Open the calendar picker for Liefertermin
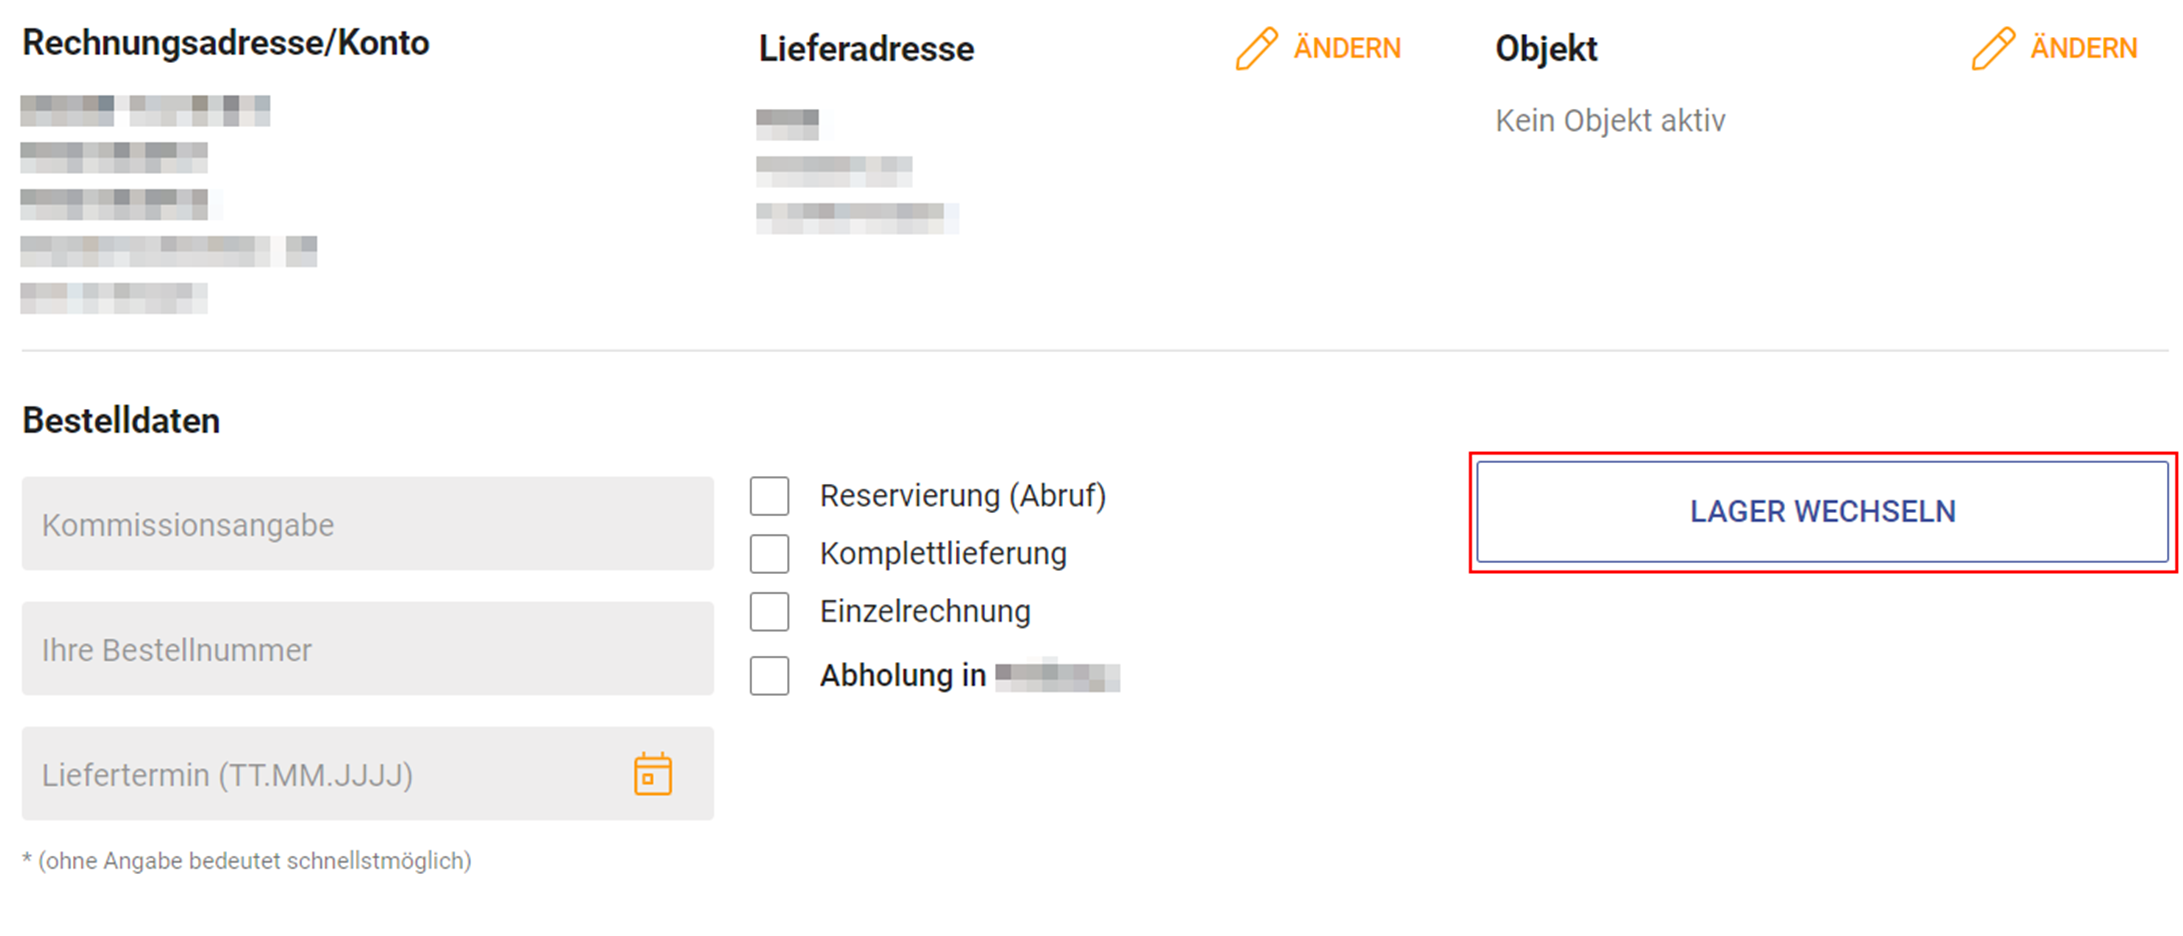 653,775
